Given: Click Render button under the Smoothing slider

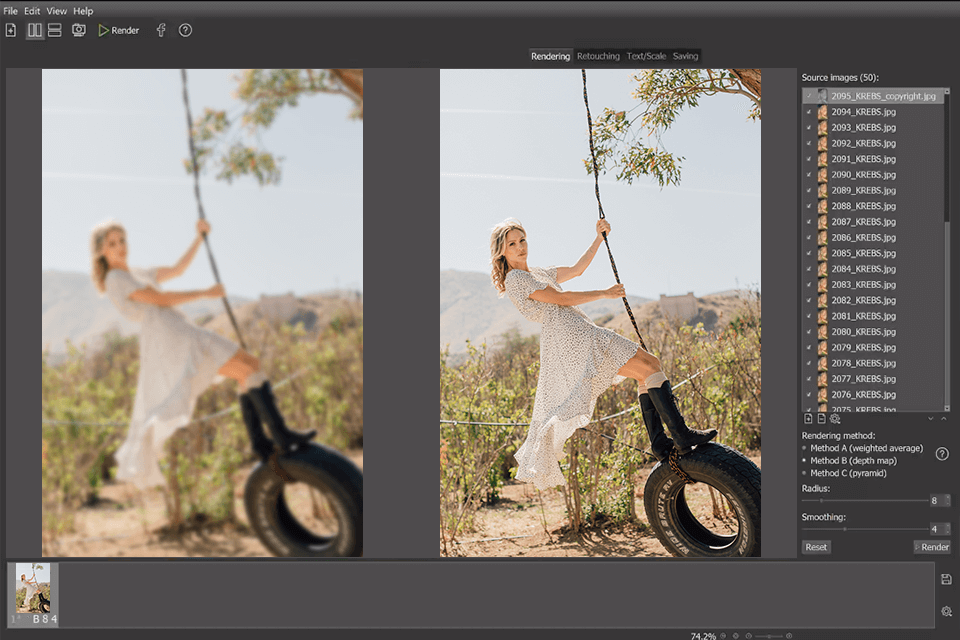Looking at the screenshot, I should coord(932,547).
